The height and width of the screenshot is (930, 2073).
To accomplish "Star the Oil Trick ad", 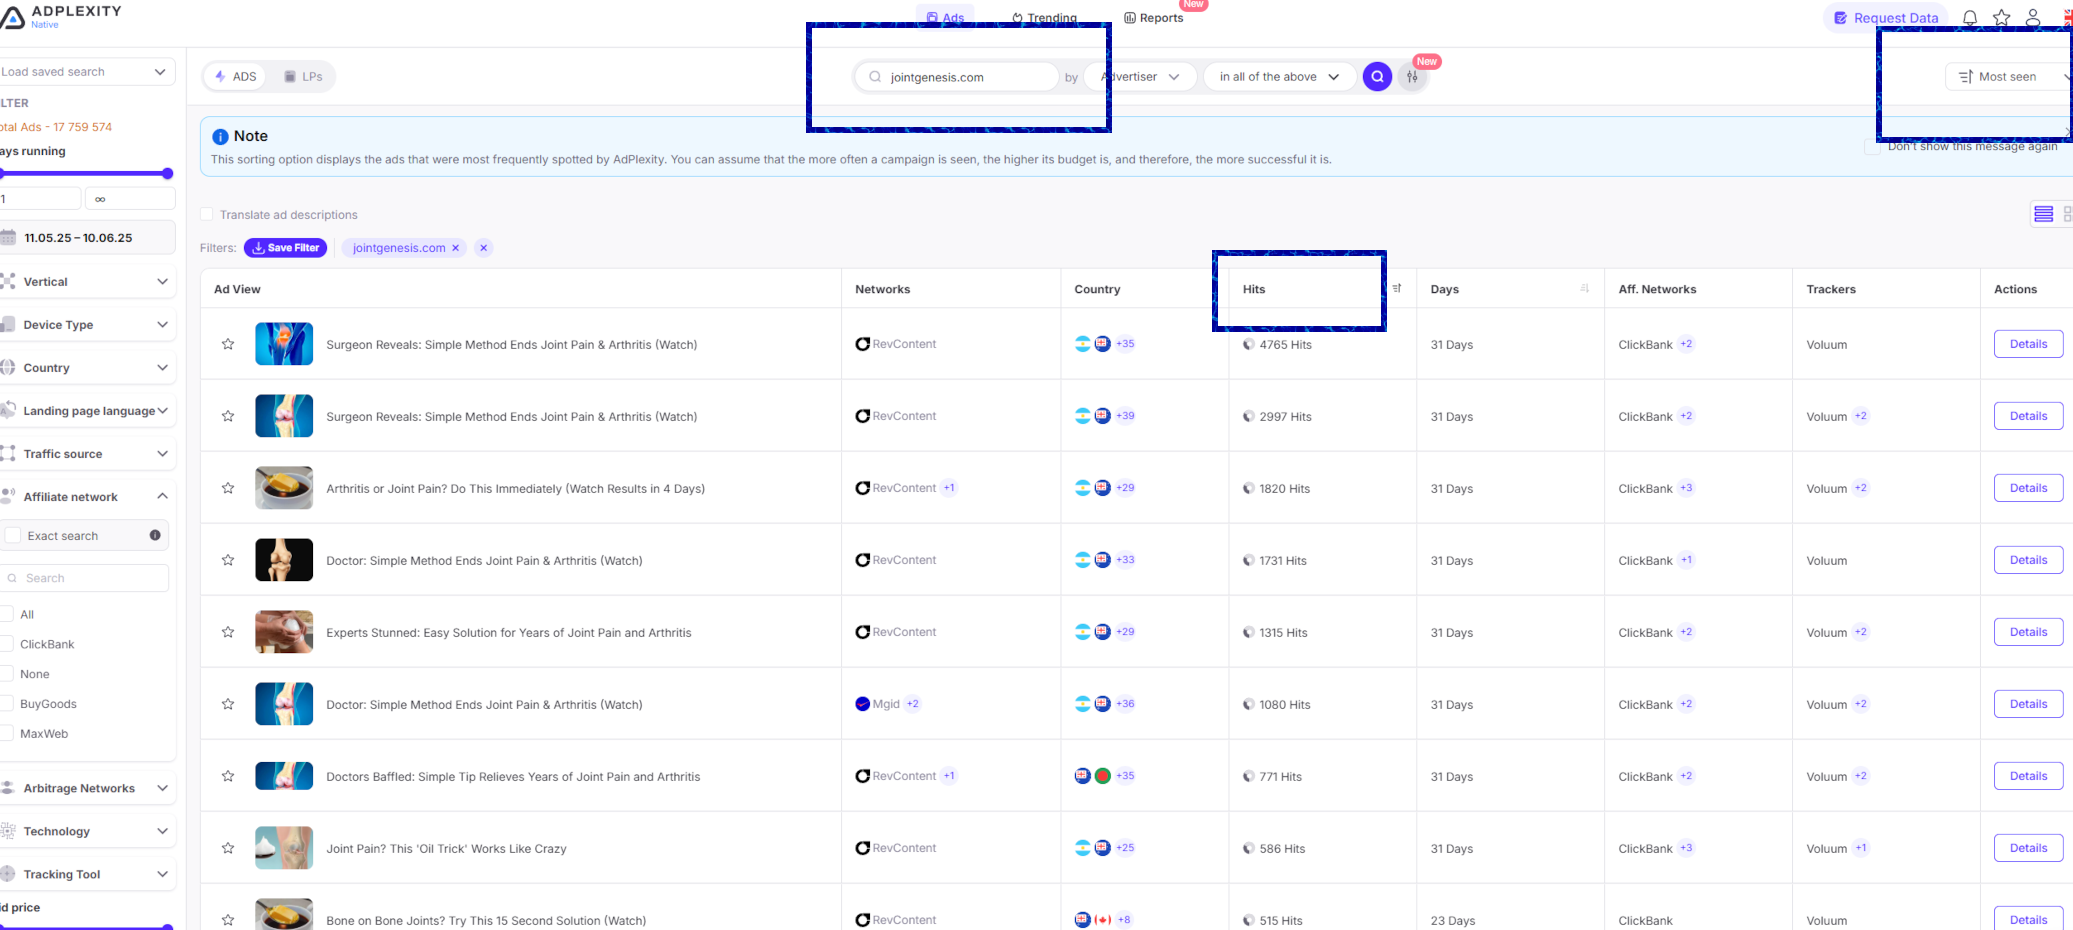I will (x=228, y=848).
